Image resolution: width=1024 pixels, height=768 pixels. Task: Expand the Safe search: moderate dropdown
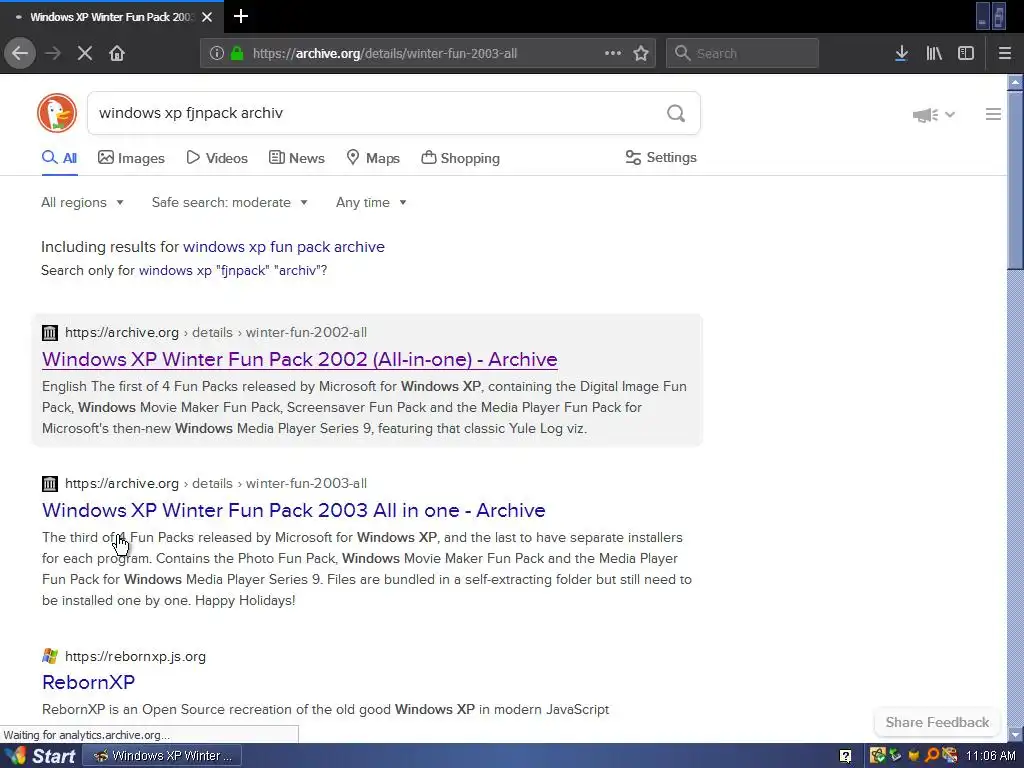pyautogui.click(x=229, y=202)
